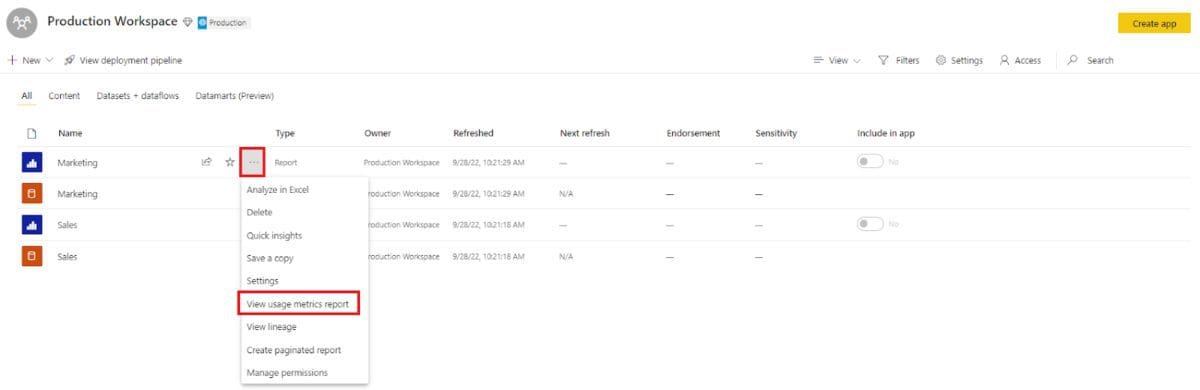Screen dimensions: 1200x390
Task: Sort by the Next refresh column header
Action: click(585, 133)
